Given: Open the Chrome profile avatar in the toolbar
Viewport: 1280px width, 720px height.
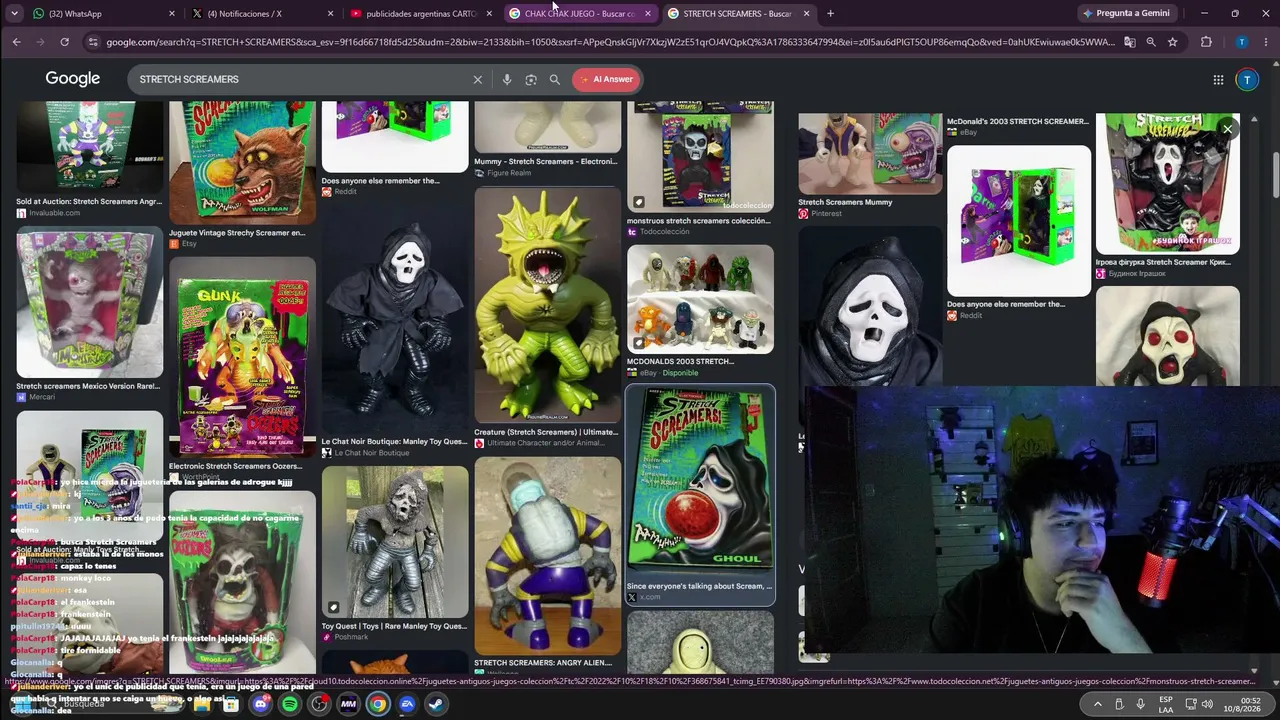Looking at the screenshot, I should (x=1241, y=42).
